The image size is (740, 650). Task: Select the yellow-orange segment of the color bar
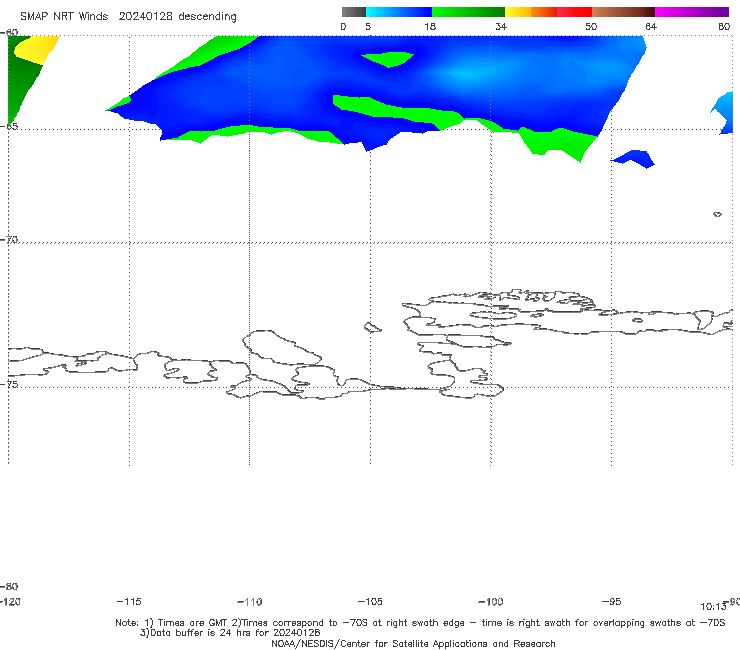click(x=531, y=12)
